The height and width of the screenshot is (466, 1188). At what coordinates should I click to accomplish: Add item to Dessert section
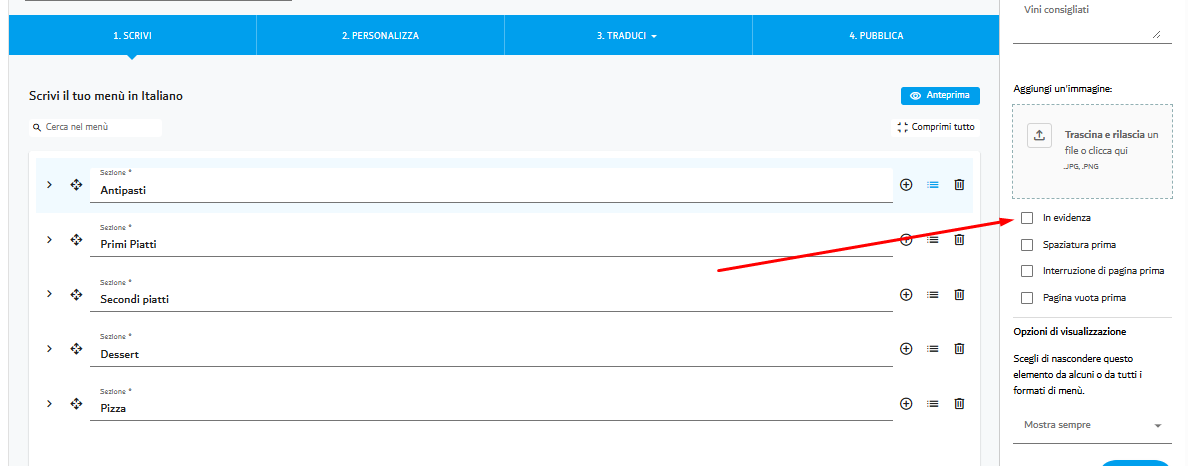point(905,349)
